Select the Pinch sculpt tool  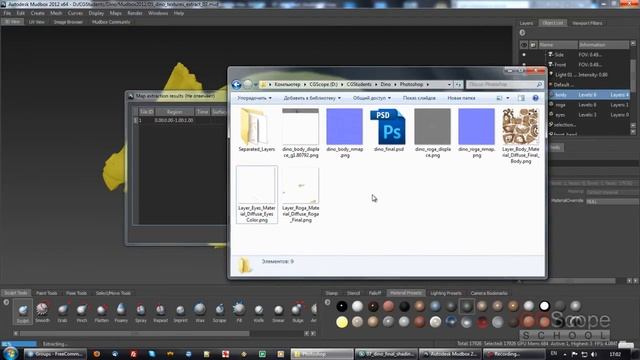pyautogui.click(x=82, y=312)
